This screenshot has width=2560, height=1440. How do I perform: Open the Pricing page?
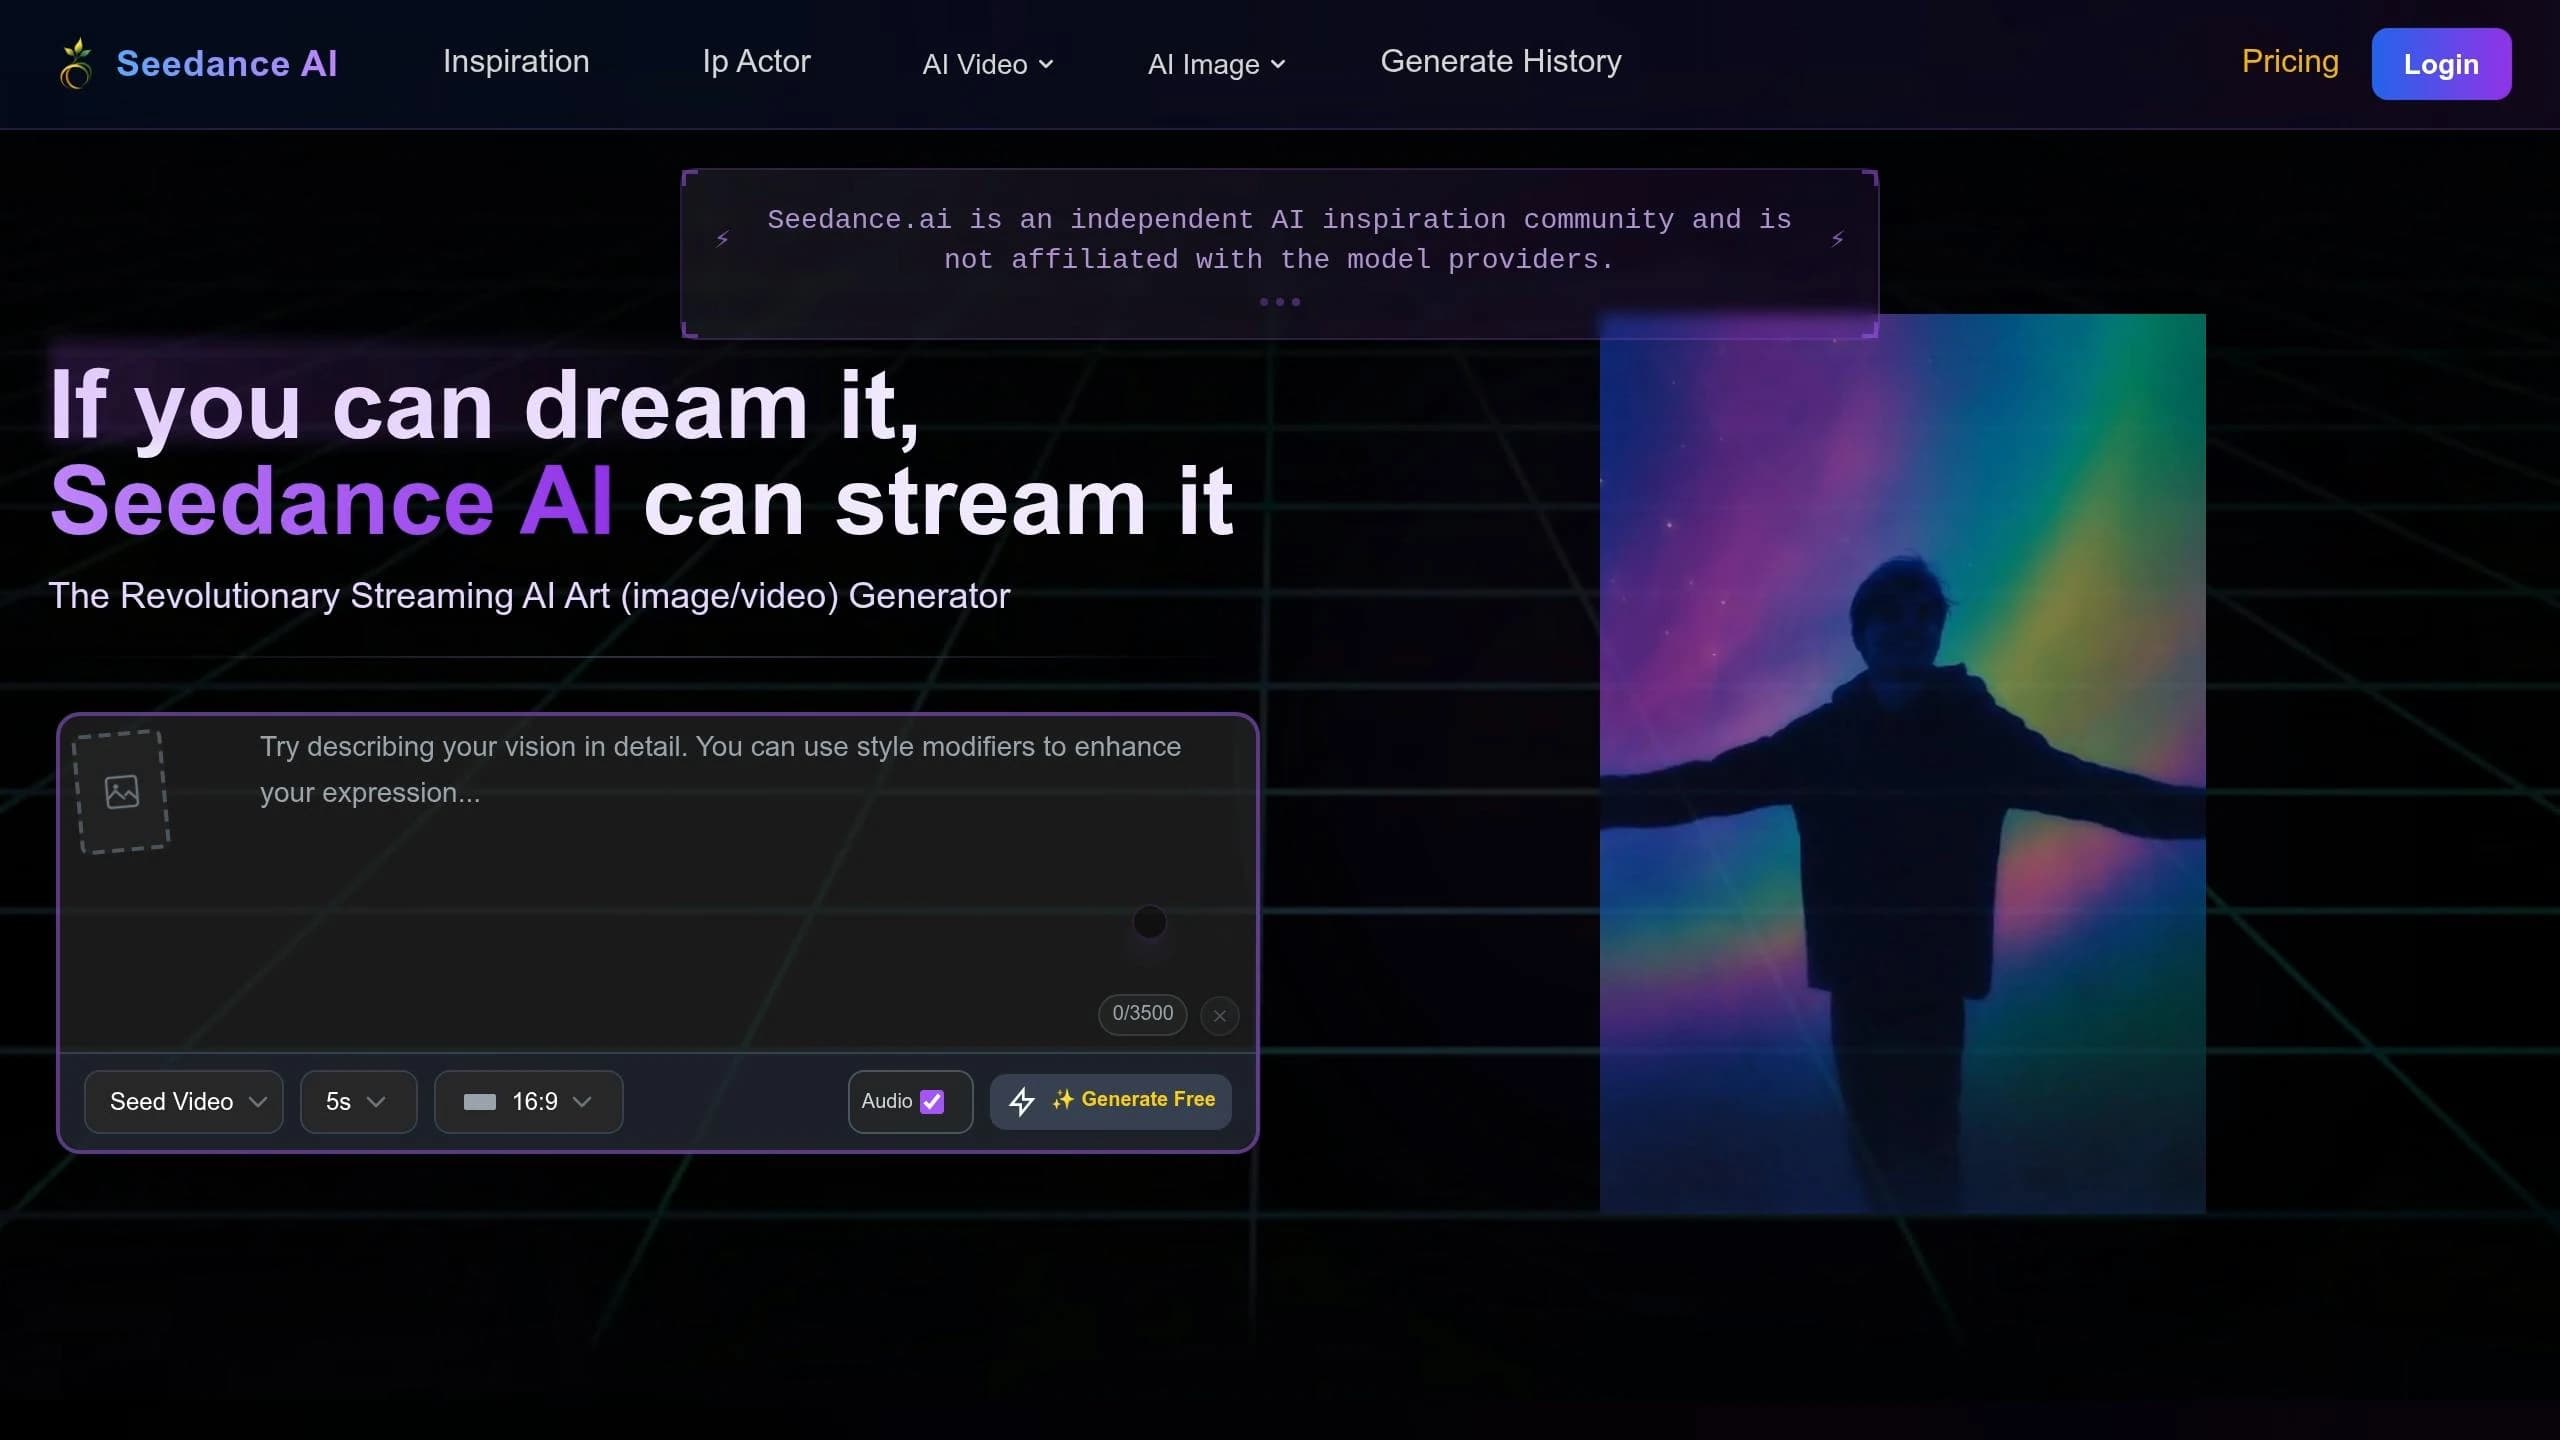click(2290, 62)
